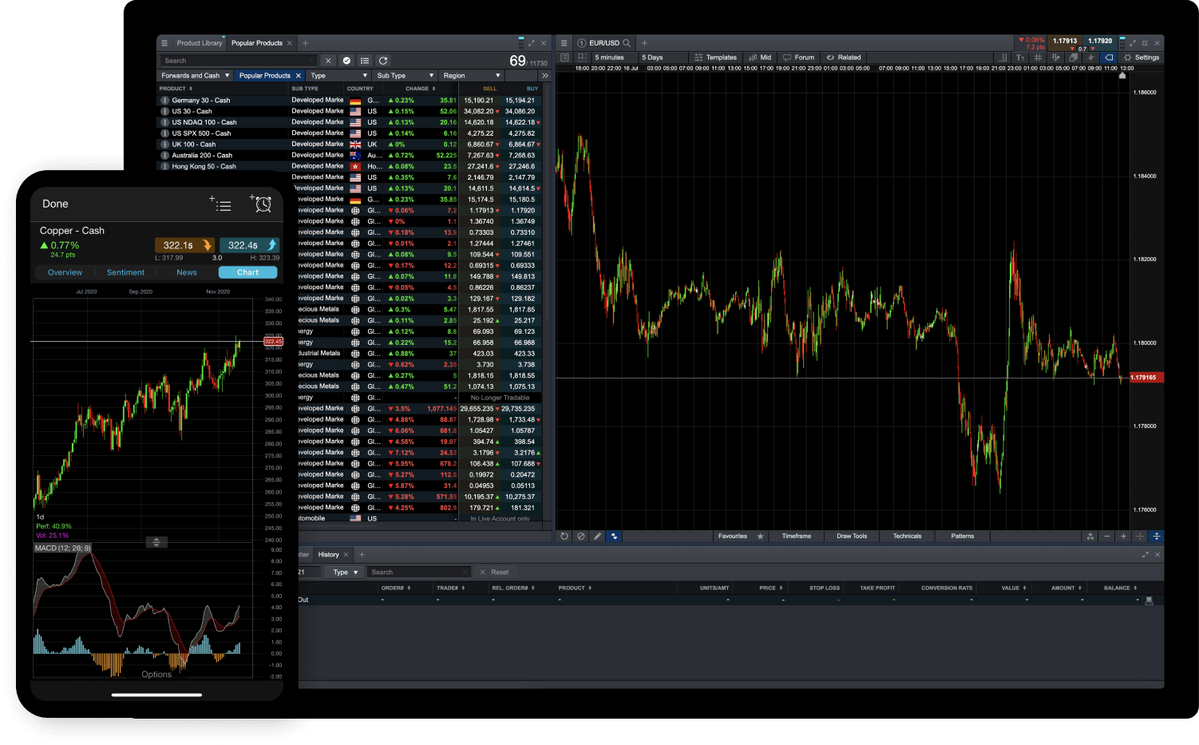Click the Templates button in chart toolbar
The image size is (1199, 745).
715,58
